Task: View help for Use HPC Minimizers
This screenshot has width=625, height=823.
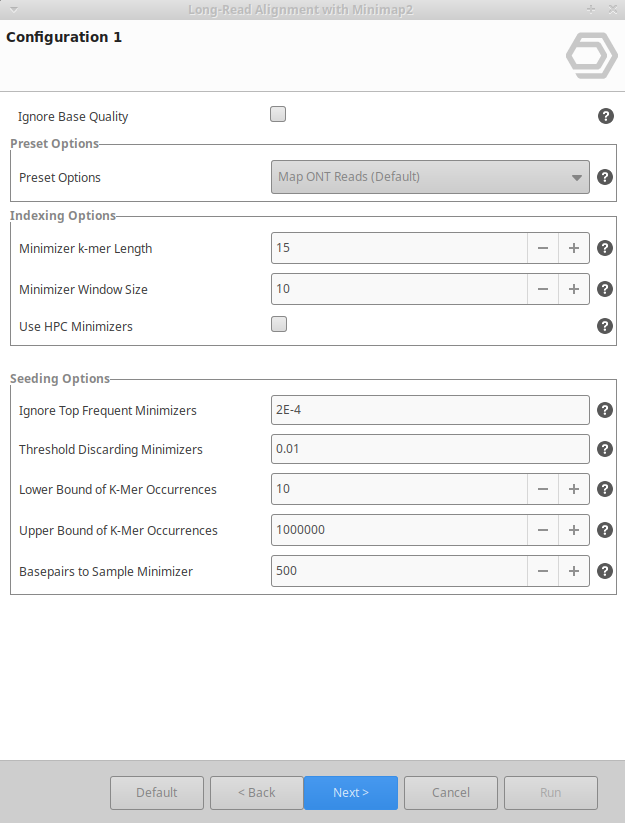Action: click(605, 326)
